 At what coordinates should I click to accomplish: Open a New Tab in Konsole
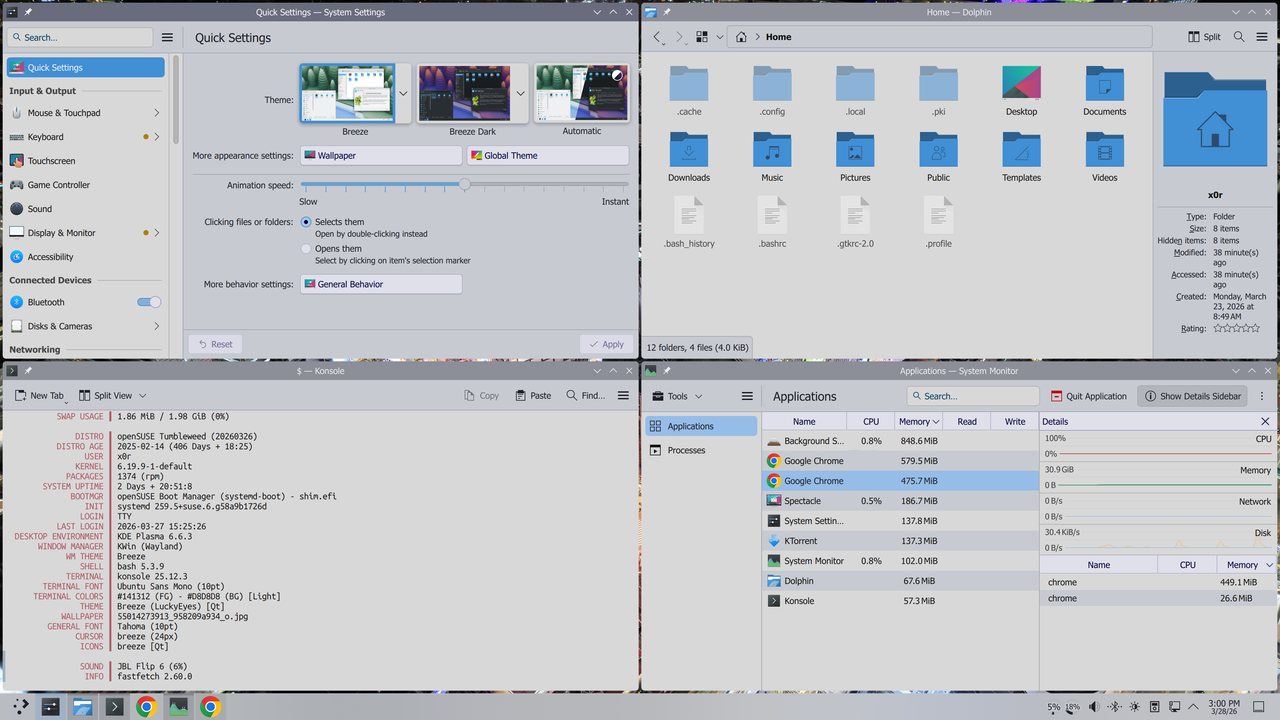point(38,396)
